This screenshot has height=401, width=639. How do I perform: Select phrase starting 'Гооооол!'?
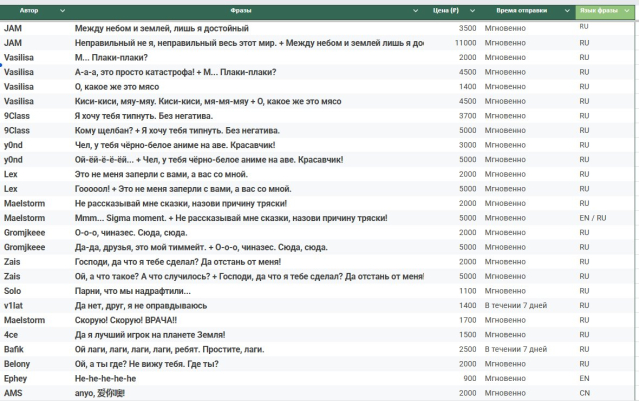[x=183, y=189]
